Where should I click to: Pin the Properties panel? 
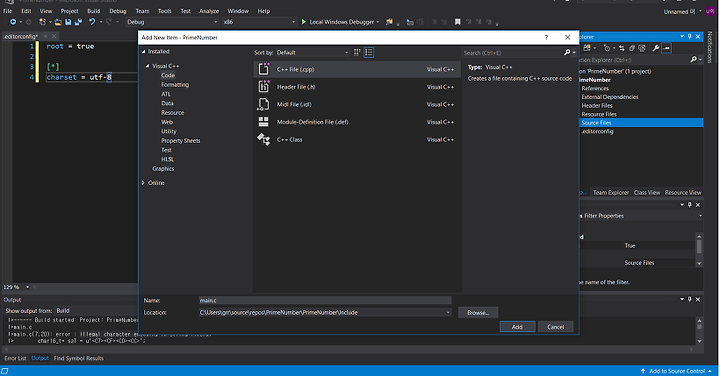(690, 205)
